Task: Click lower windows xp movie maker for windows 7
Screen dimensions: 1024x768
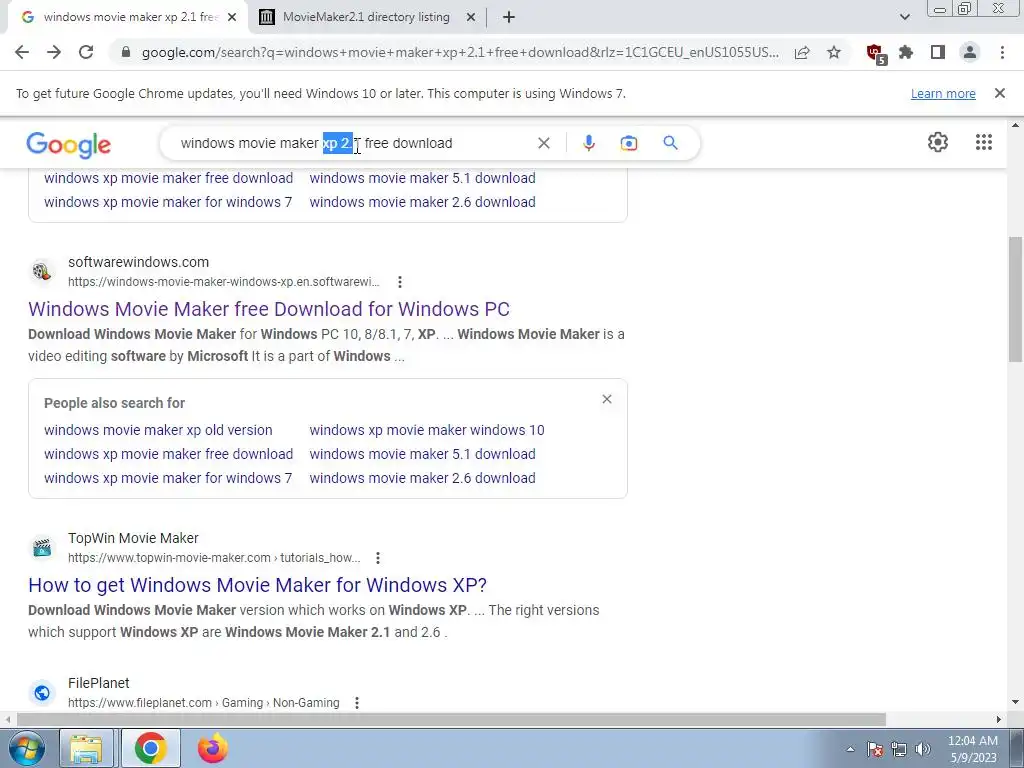Action: 168,478
